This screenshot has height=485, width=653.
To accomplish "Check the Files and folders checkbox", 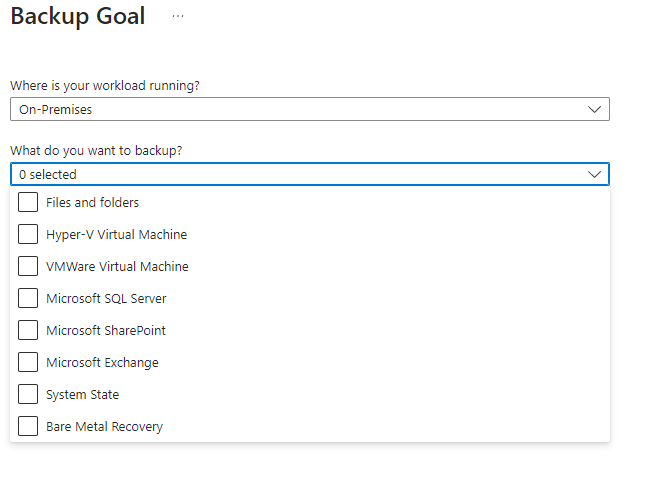I will point(28,202).
